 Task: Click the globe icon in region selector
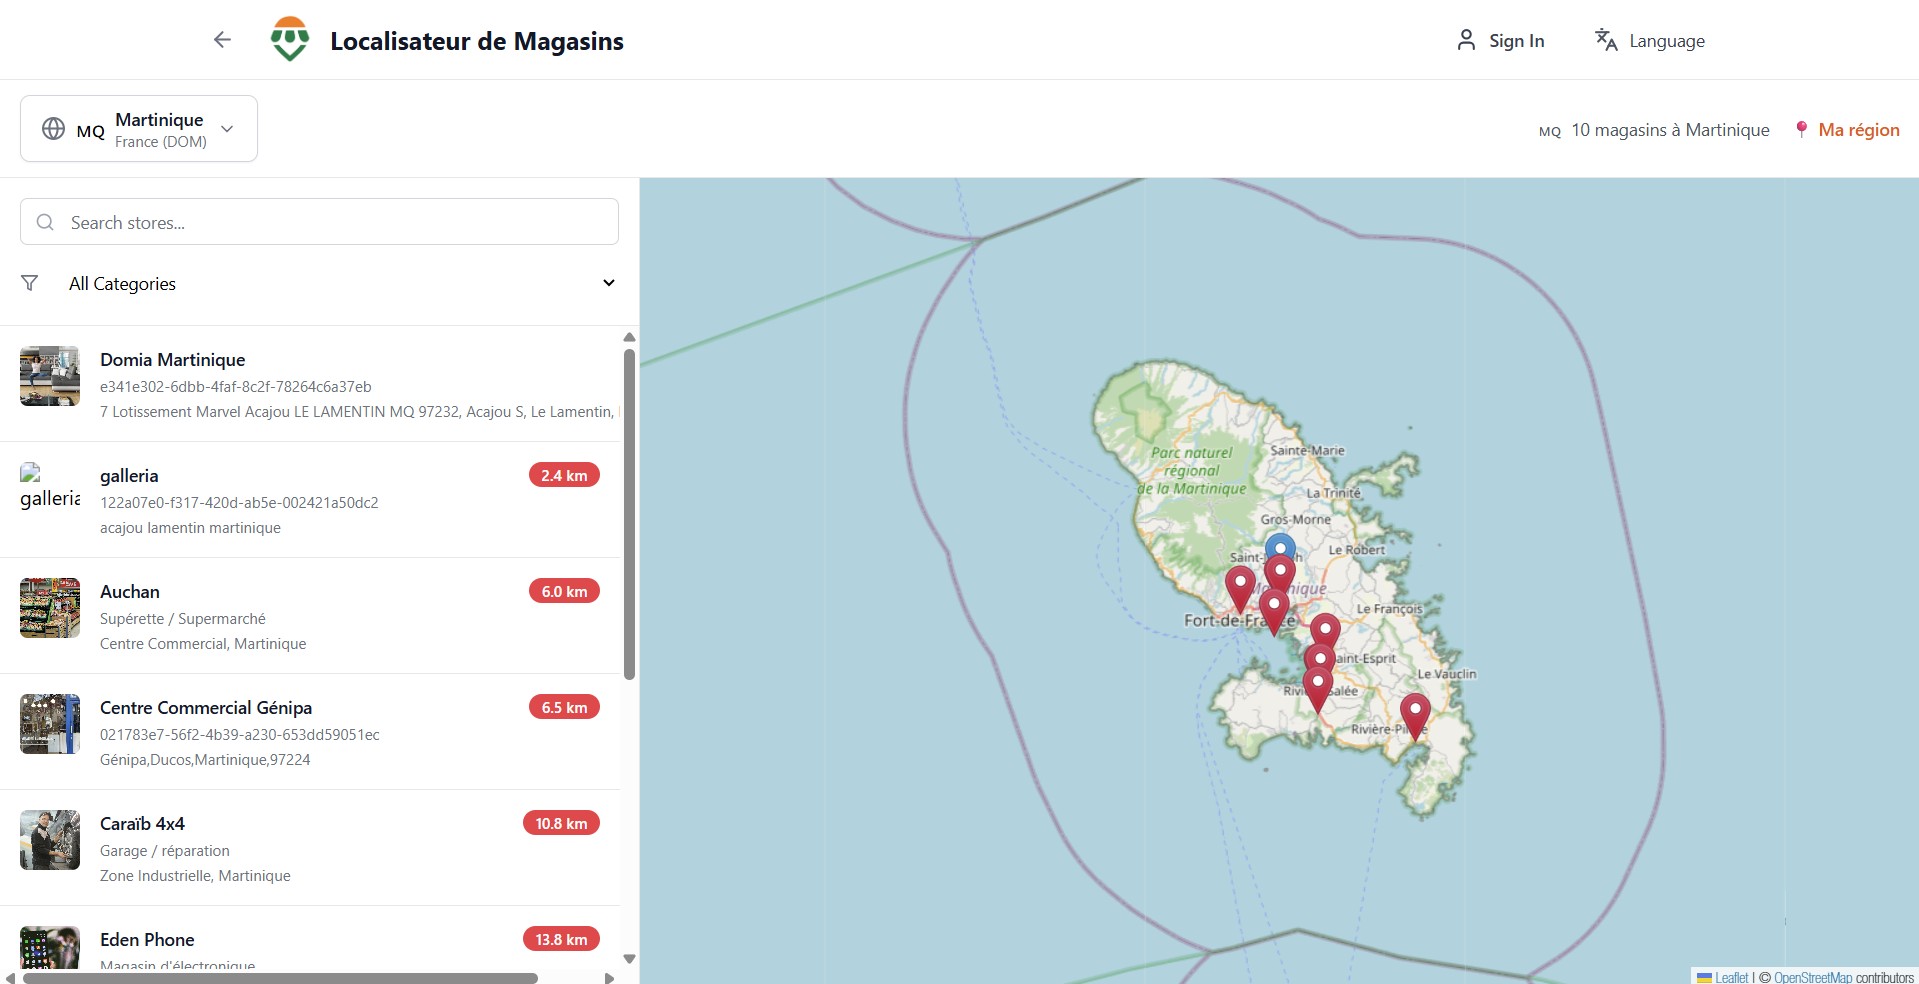(53, 129)
